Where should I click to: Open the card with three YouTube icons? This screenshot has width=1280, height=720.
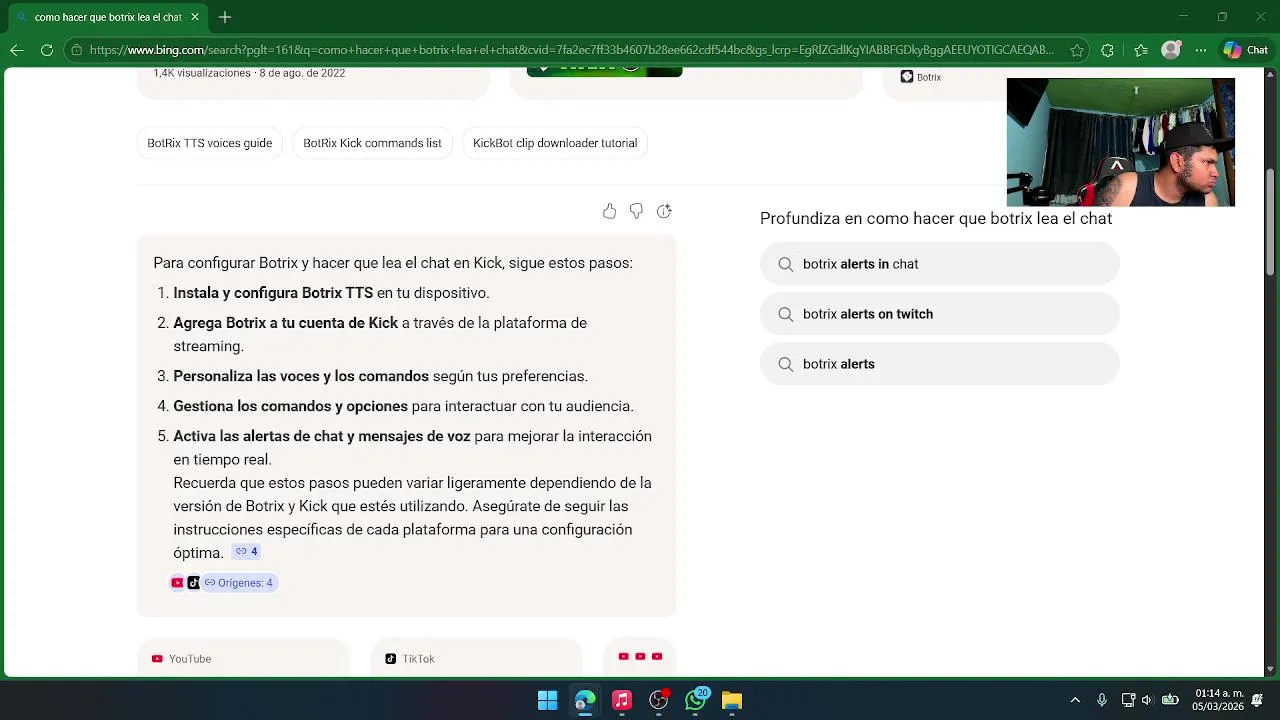[x=640, y=657]
